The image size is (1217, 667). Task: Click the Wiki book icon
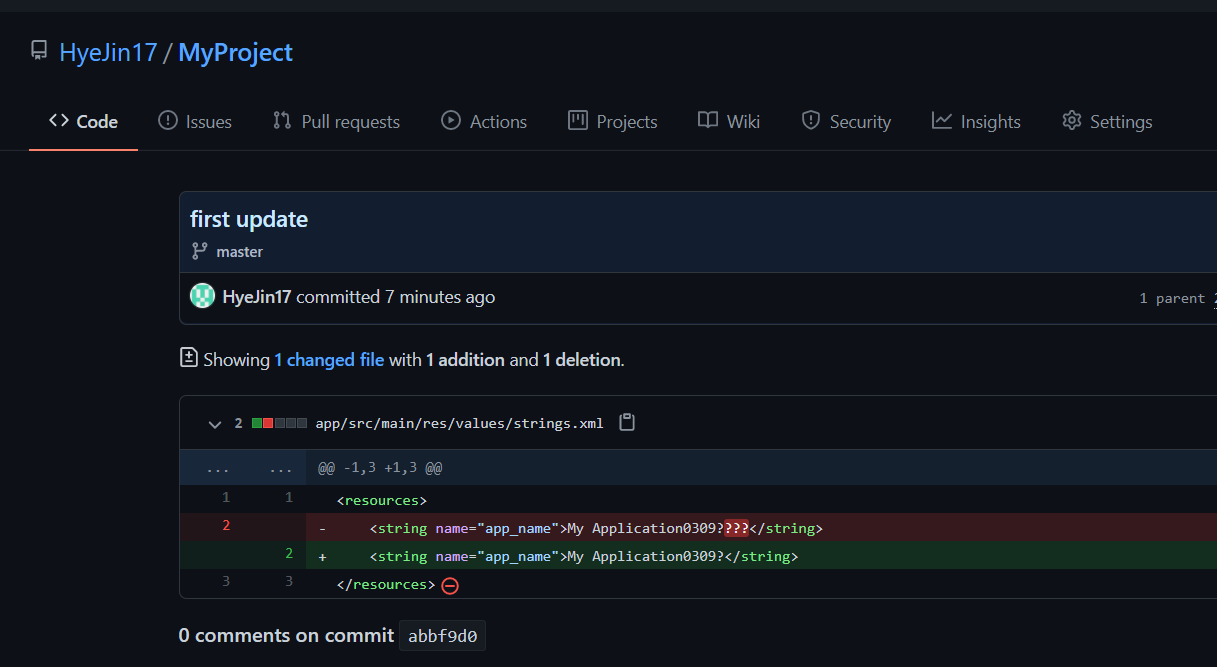click(x=708, y=120)
